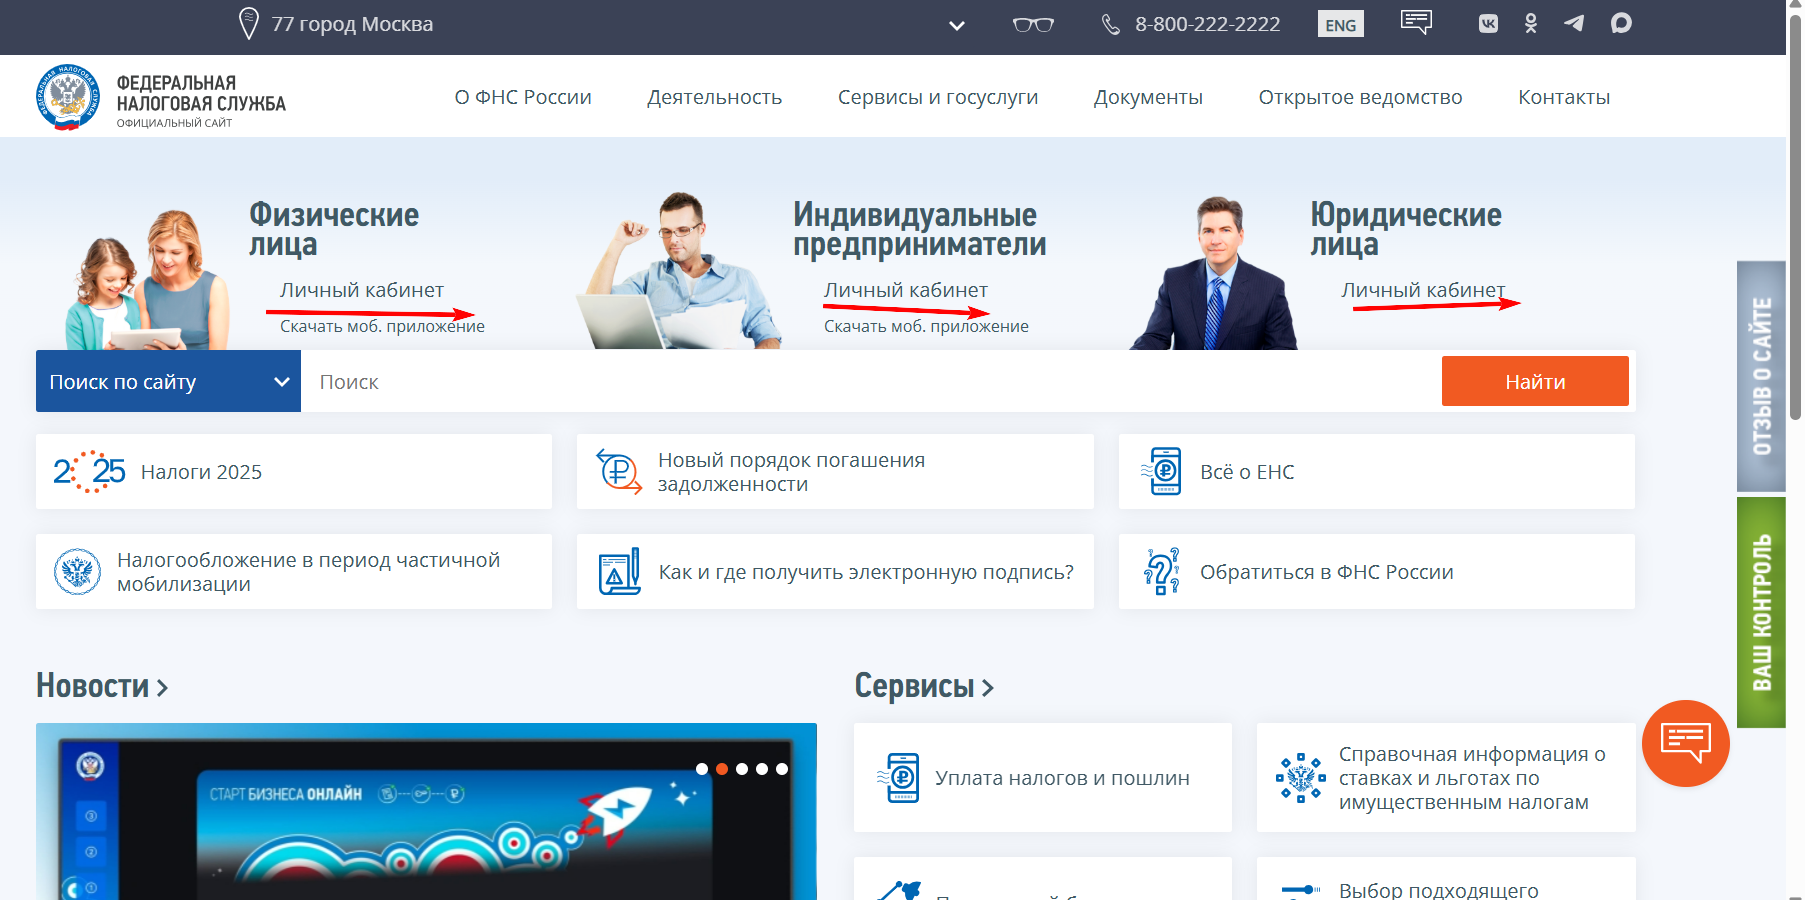Select the orange active carousel dot
Image resolution: width=1805 pixels, height=900 pixels.
(x=722, y=769)
